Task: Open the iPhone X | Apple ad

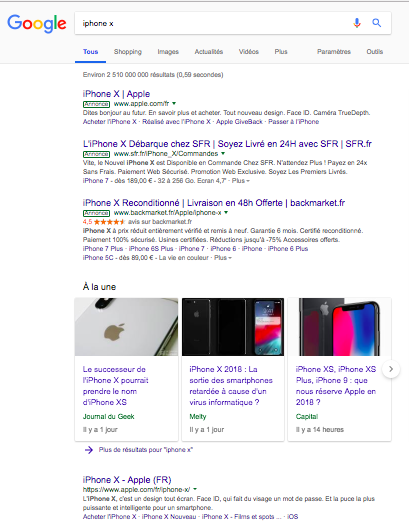Action: (116, 94)
